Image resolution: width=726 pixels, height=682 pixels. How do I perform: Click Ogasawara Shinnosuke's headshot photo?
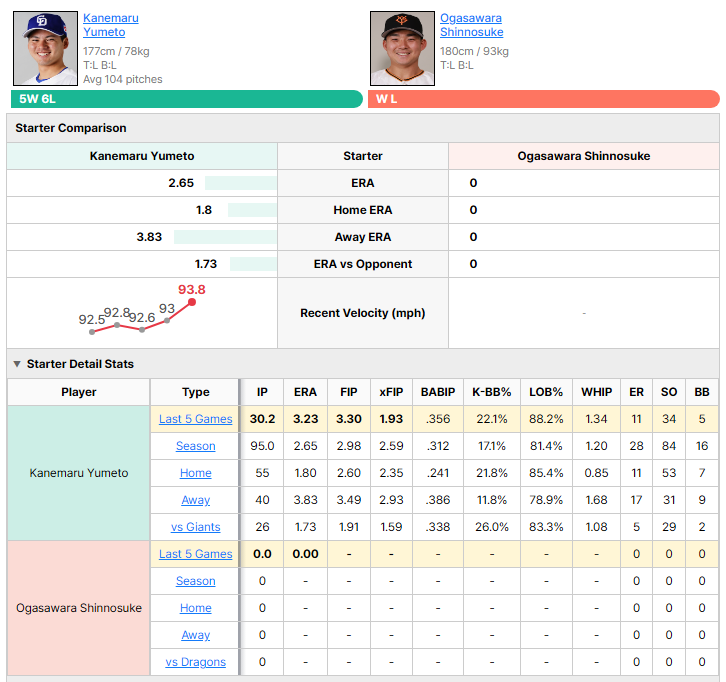(402, 49)
